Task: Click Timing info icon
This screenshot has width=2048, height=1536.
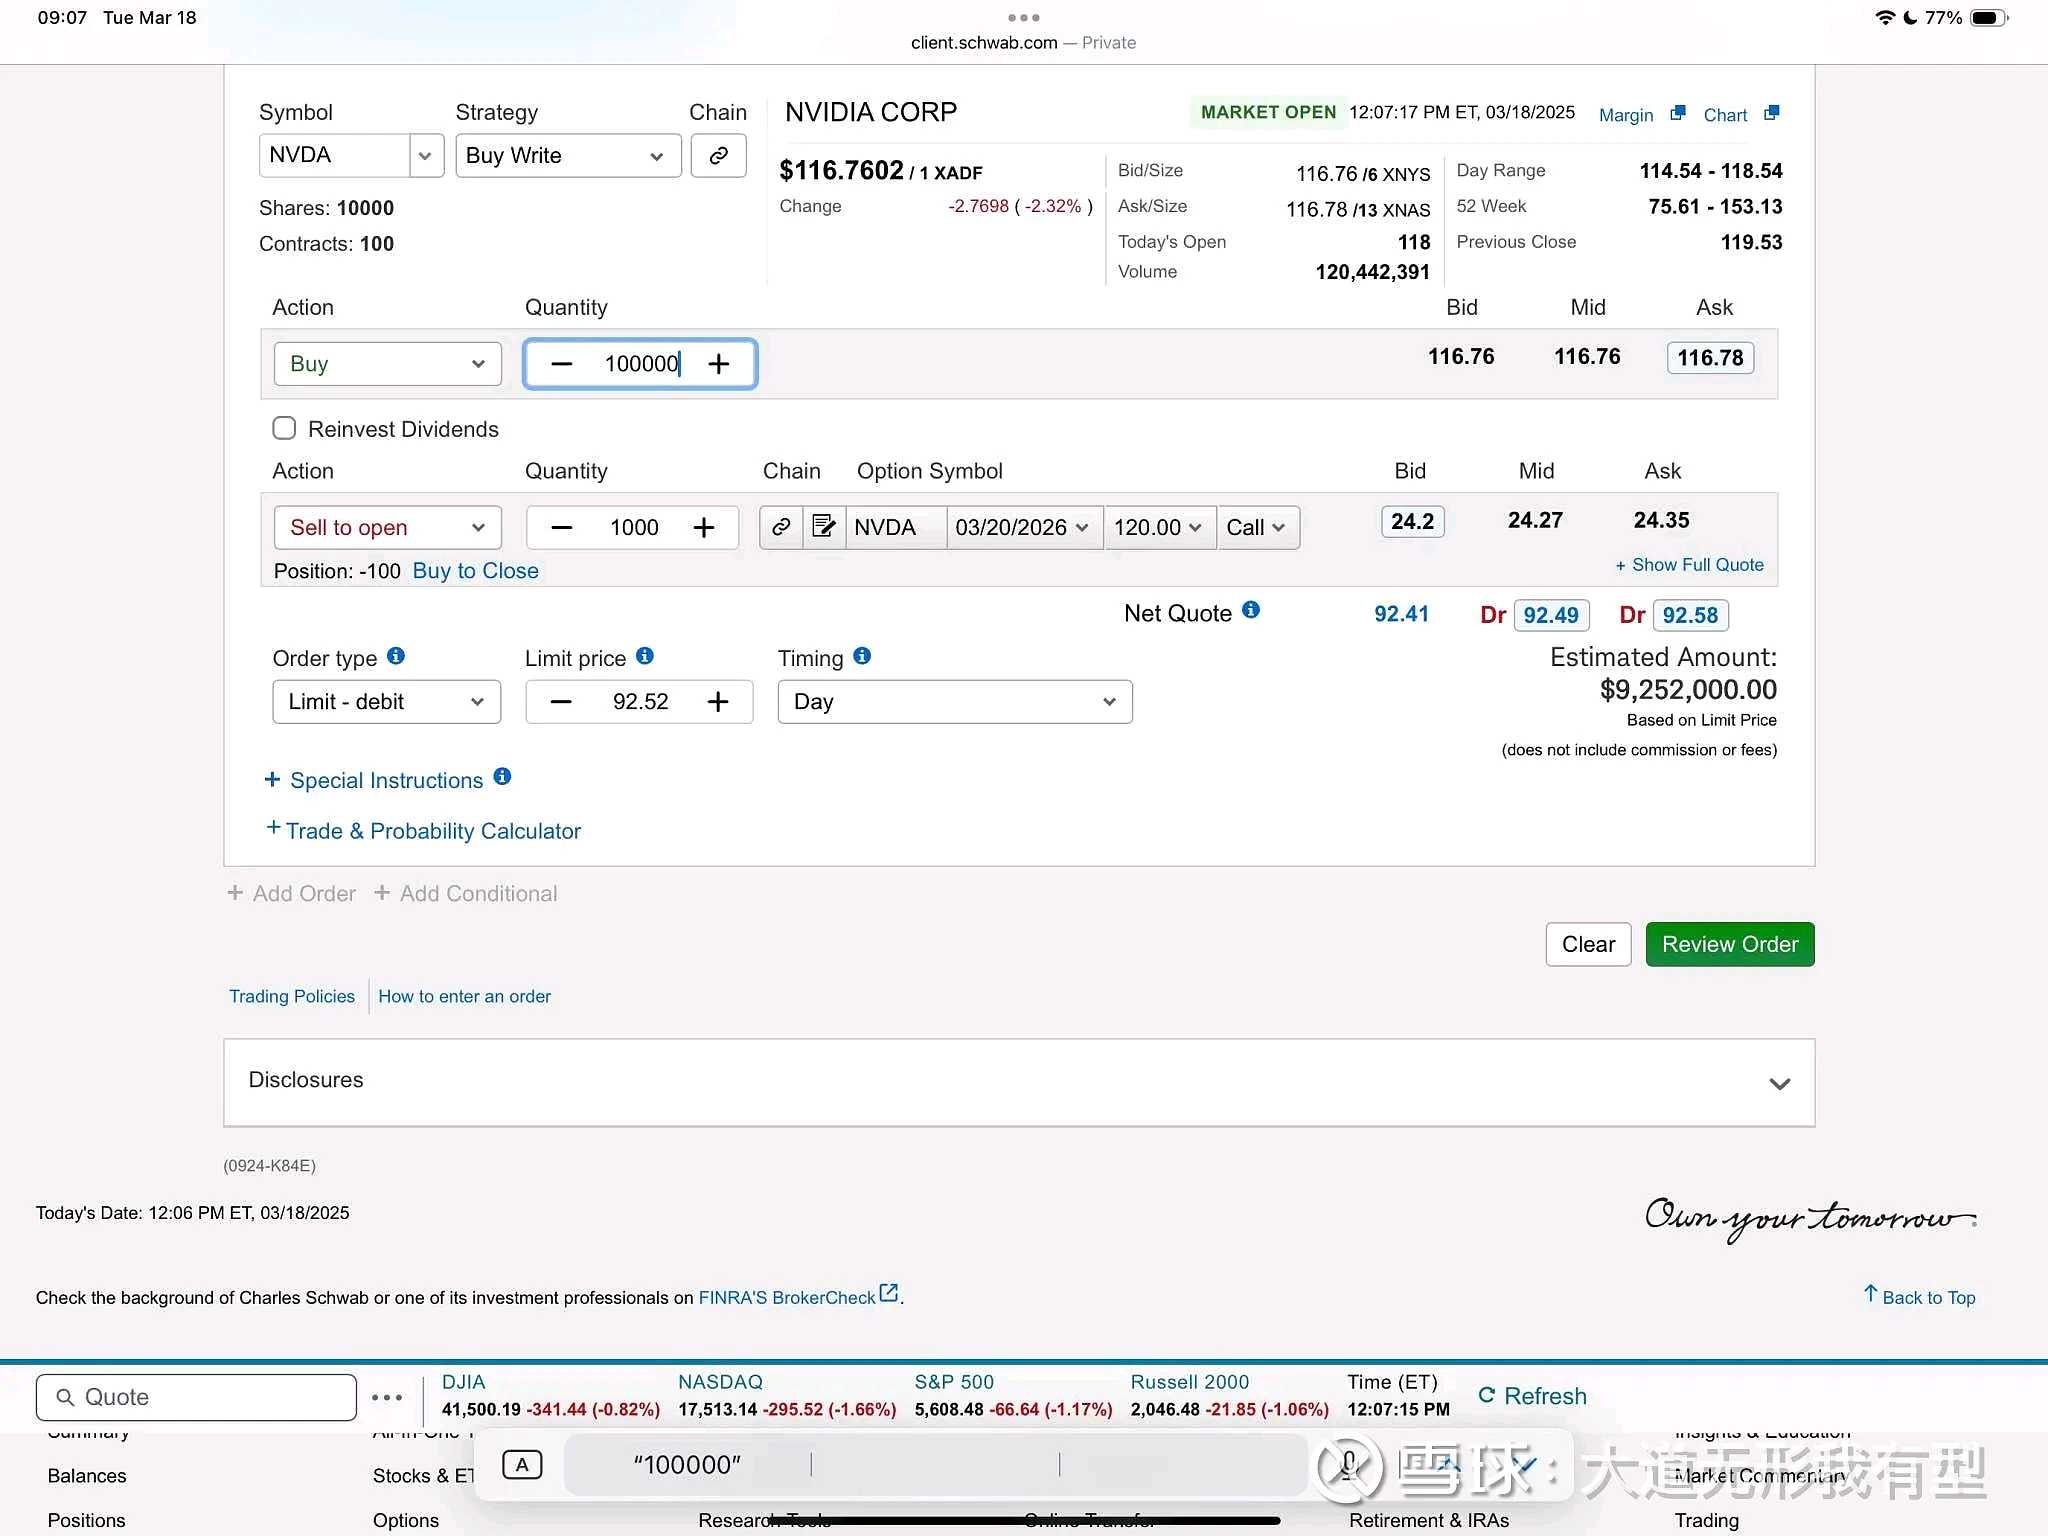Action: [862, 656]
